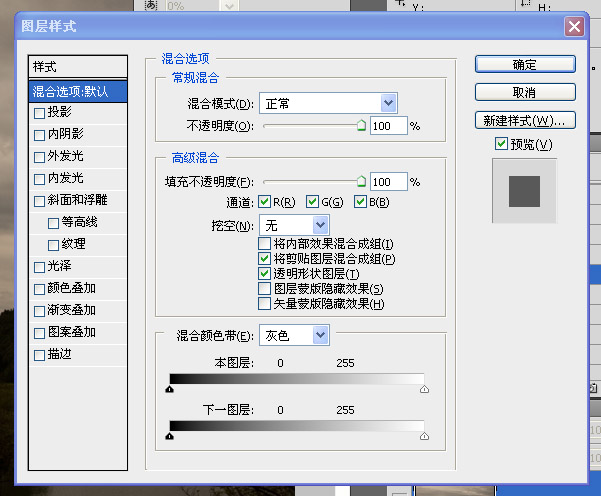The height and width of the screenshot is (496, 601).
Task: Enable the 外发光 checkbox
Action: point(39,158)
